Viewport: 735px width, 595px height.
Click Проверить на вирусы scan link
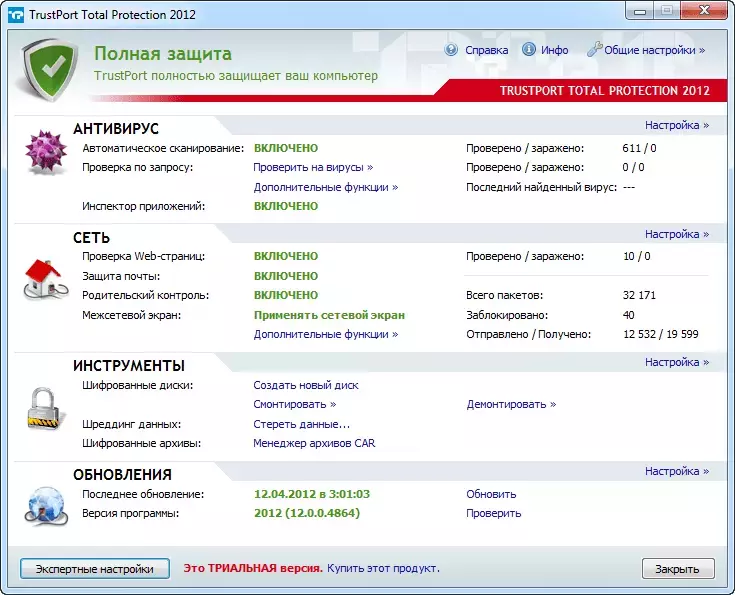tap(313, 167)
